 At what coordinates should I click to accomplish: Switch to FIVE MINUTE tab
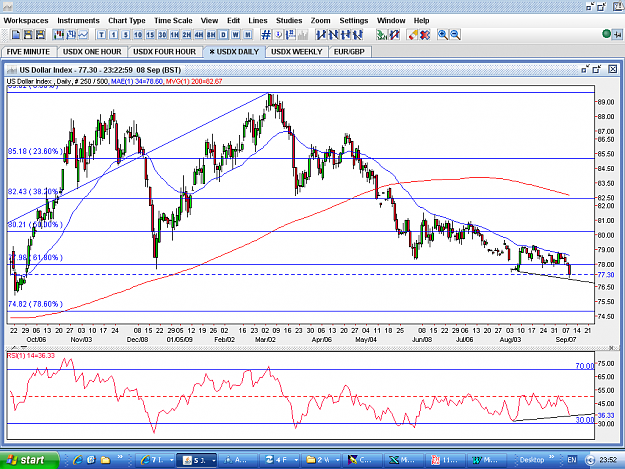28,52
